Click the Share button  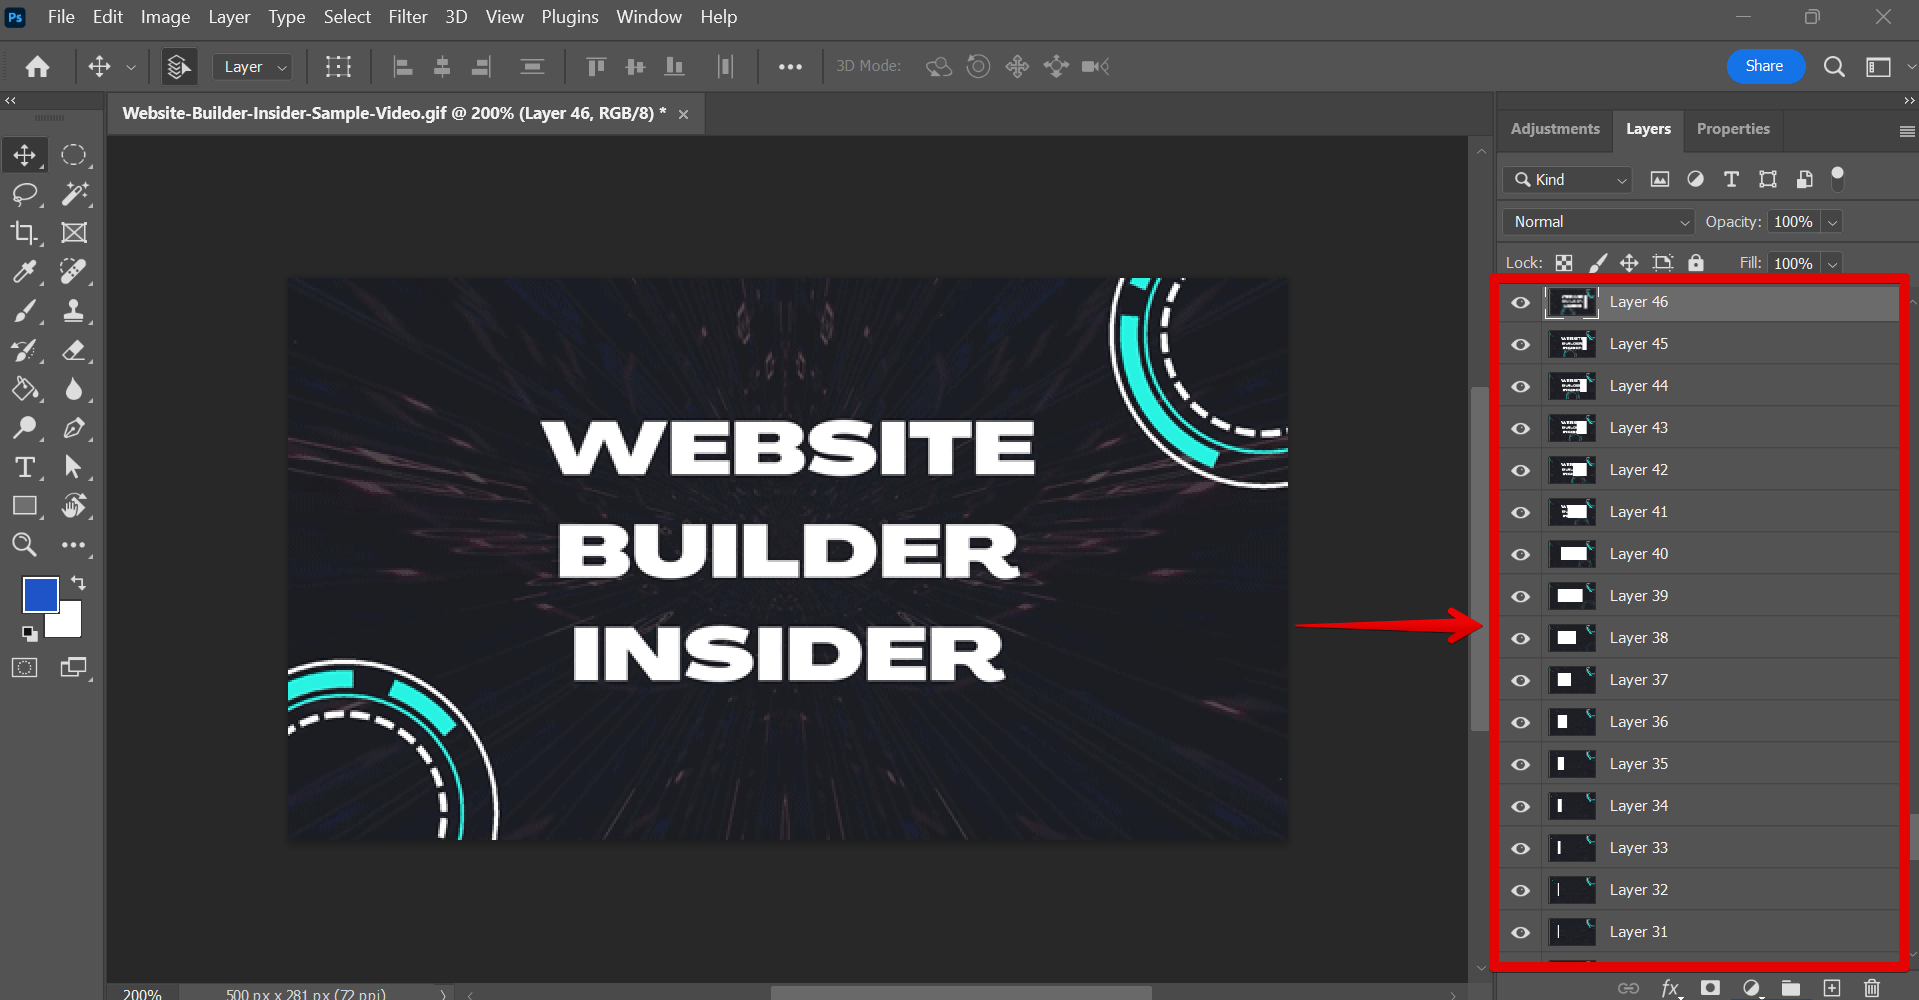coord(1764,66)
